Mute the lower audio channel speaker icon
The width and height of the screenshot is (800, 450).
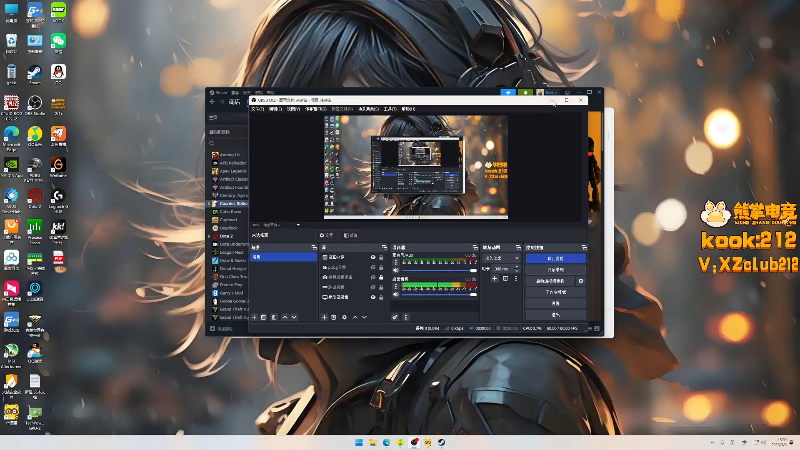[x=395, y=294]
